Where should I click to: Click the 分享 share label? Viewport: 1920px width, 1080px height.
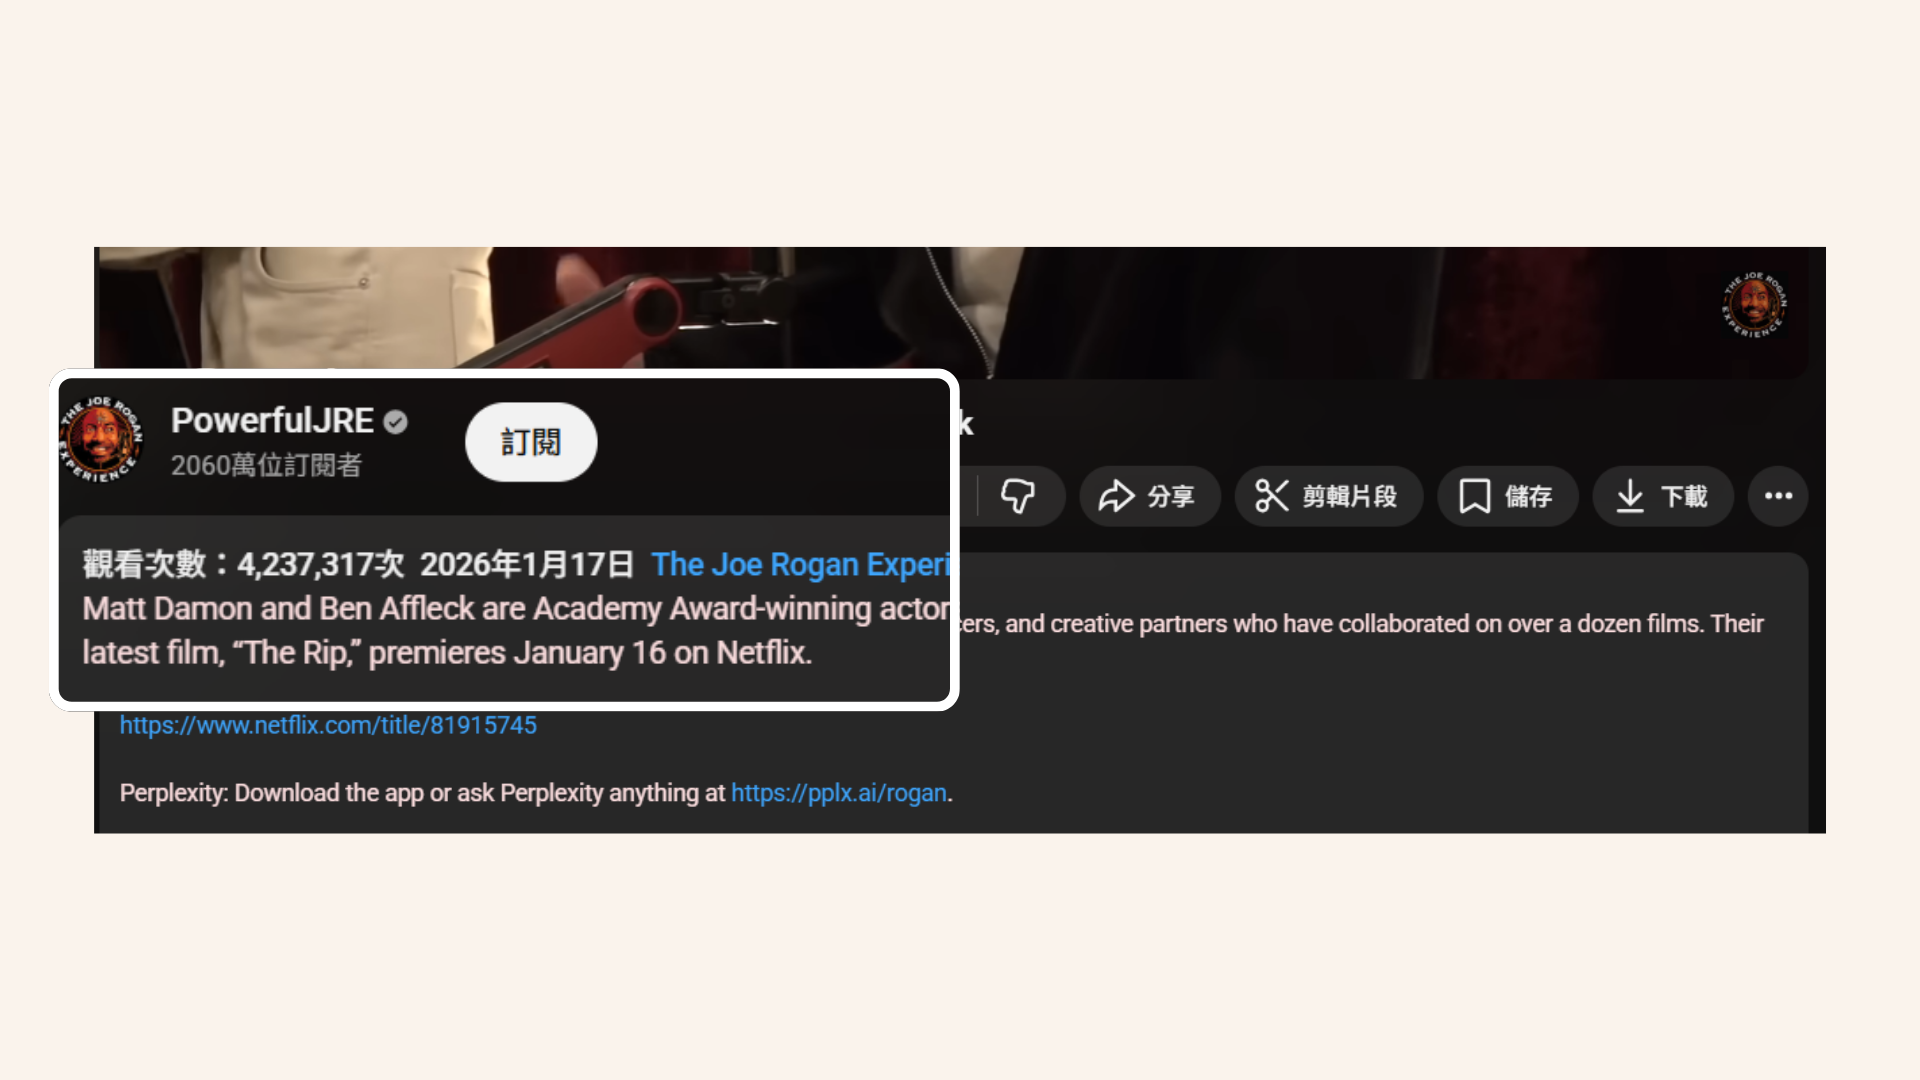click(1171, 497)
